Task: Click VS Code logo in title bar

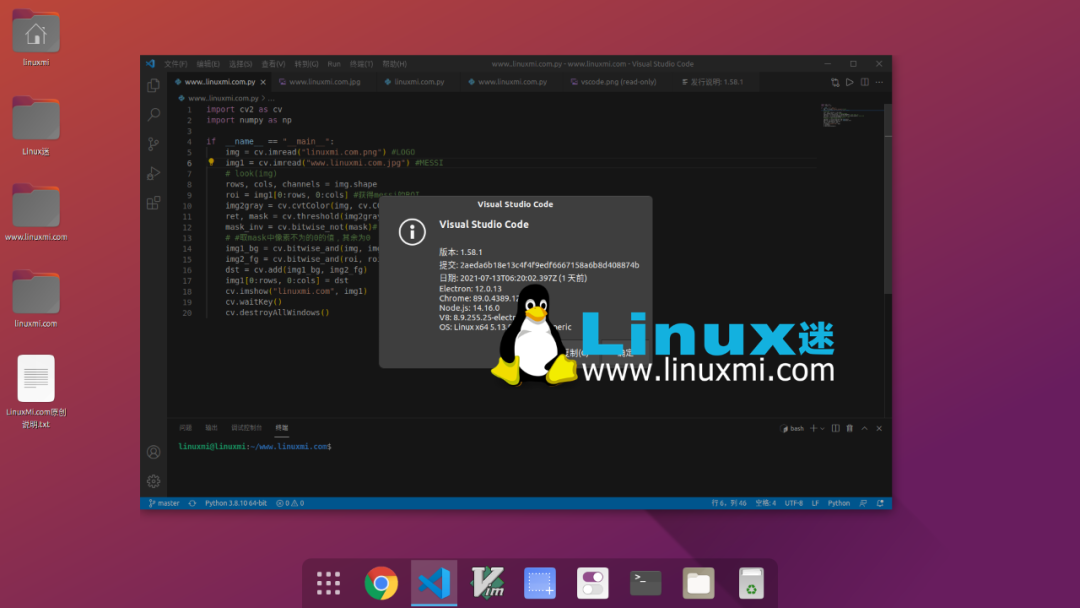Action: coord(150,63)
